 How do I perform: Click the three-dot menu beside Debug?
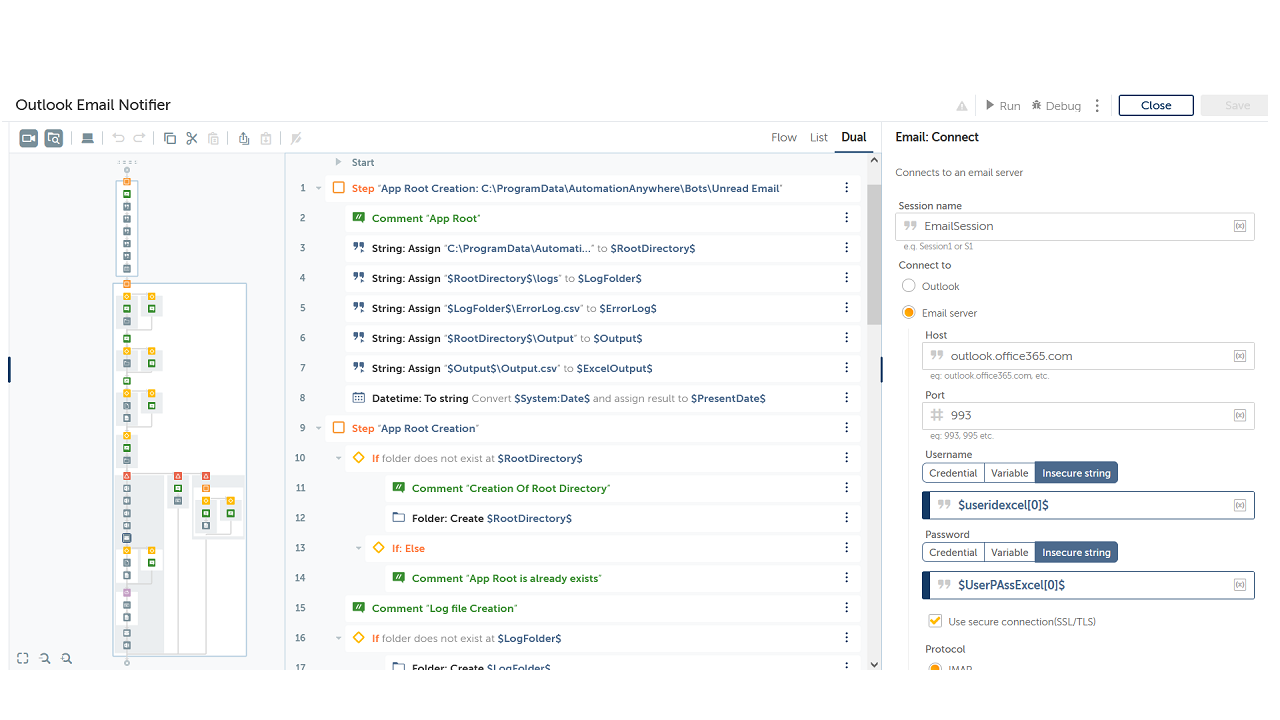point(1097,106)
